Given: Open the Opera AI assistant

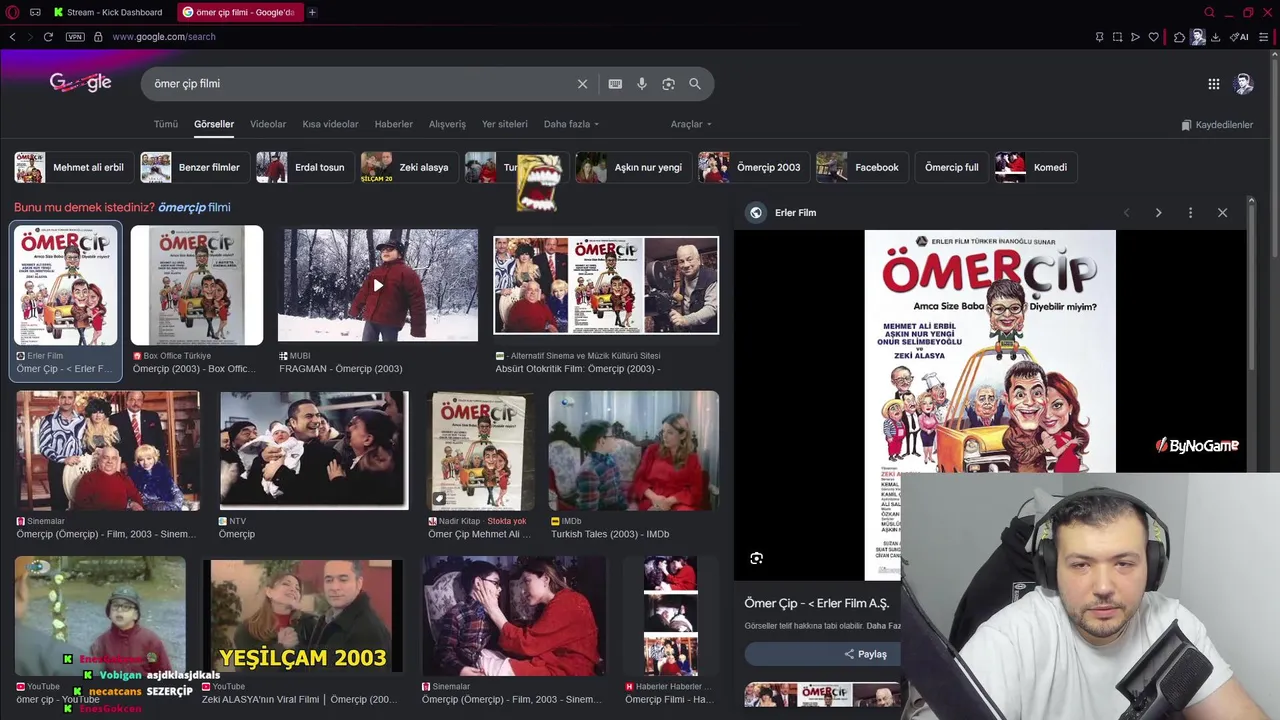Looking at the screenshot, I should click(x=1240, y=37).
